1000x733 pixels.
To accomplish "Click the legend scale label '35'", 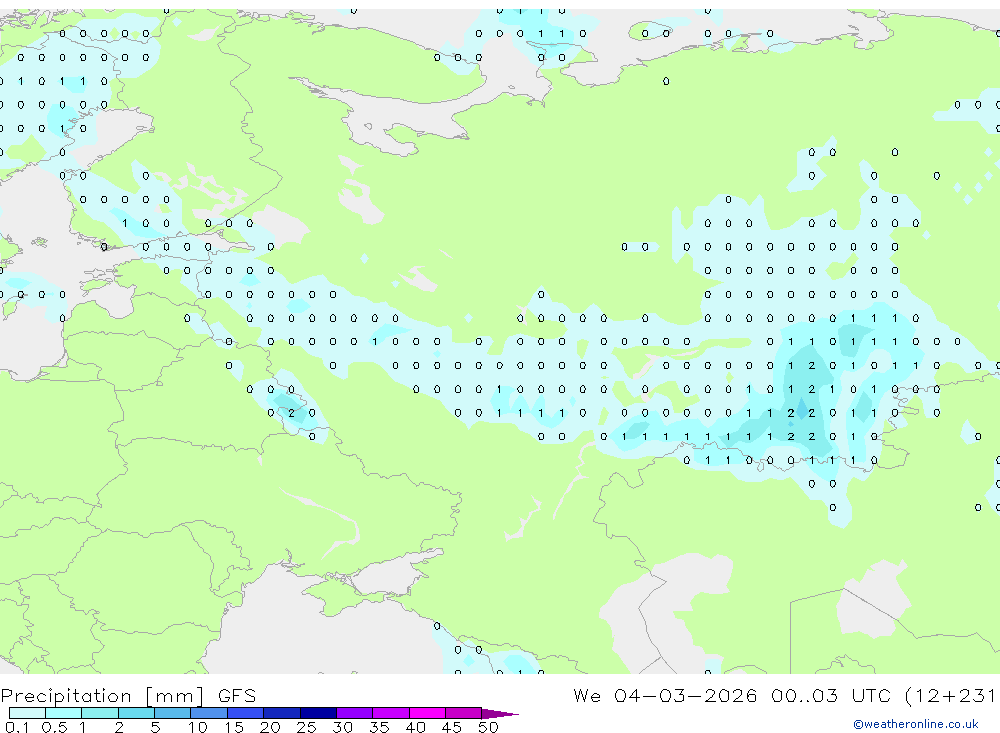I will tap(379, 727).
